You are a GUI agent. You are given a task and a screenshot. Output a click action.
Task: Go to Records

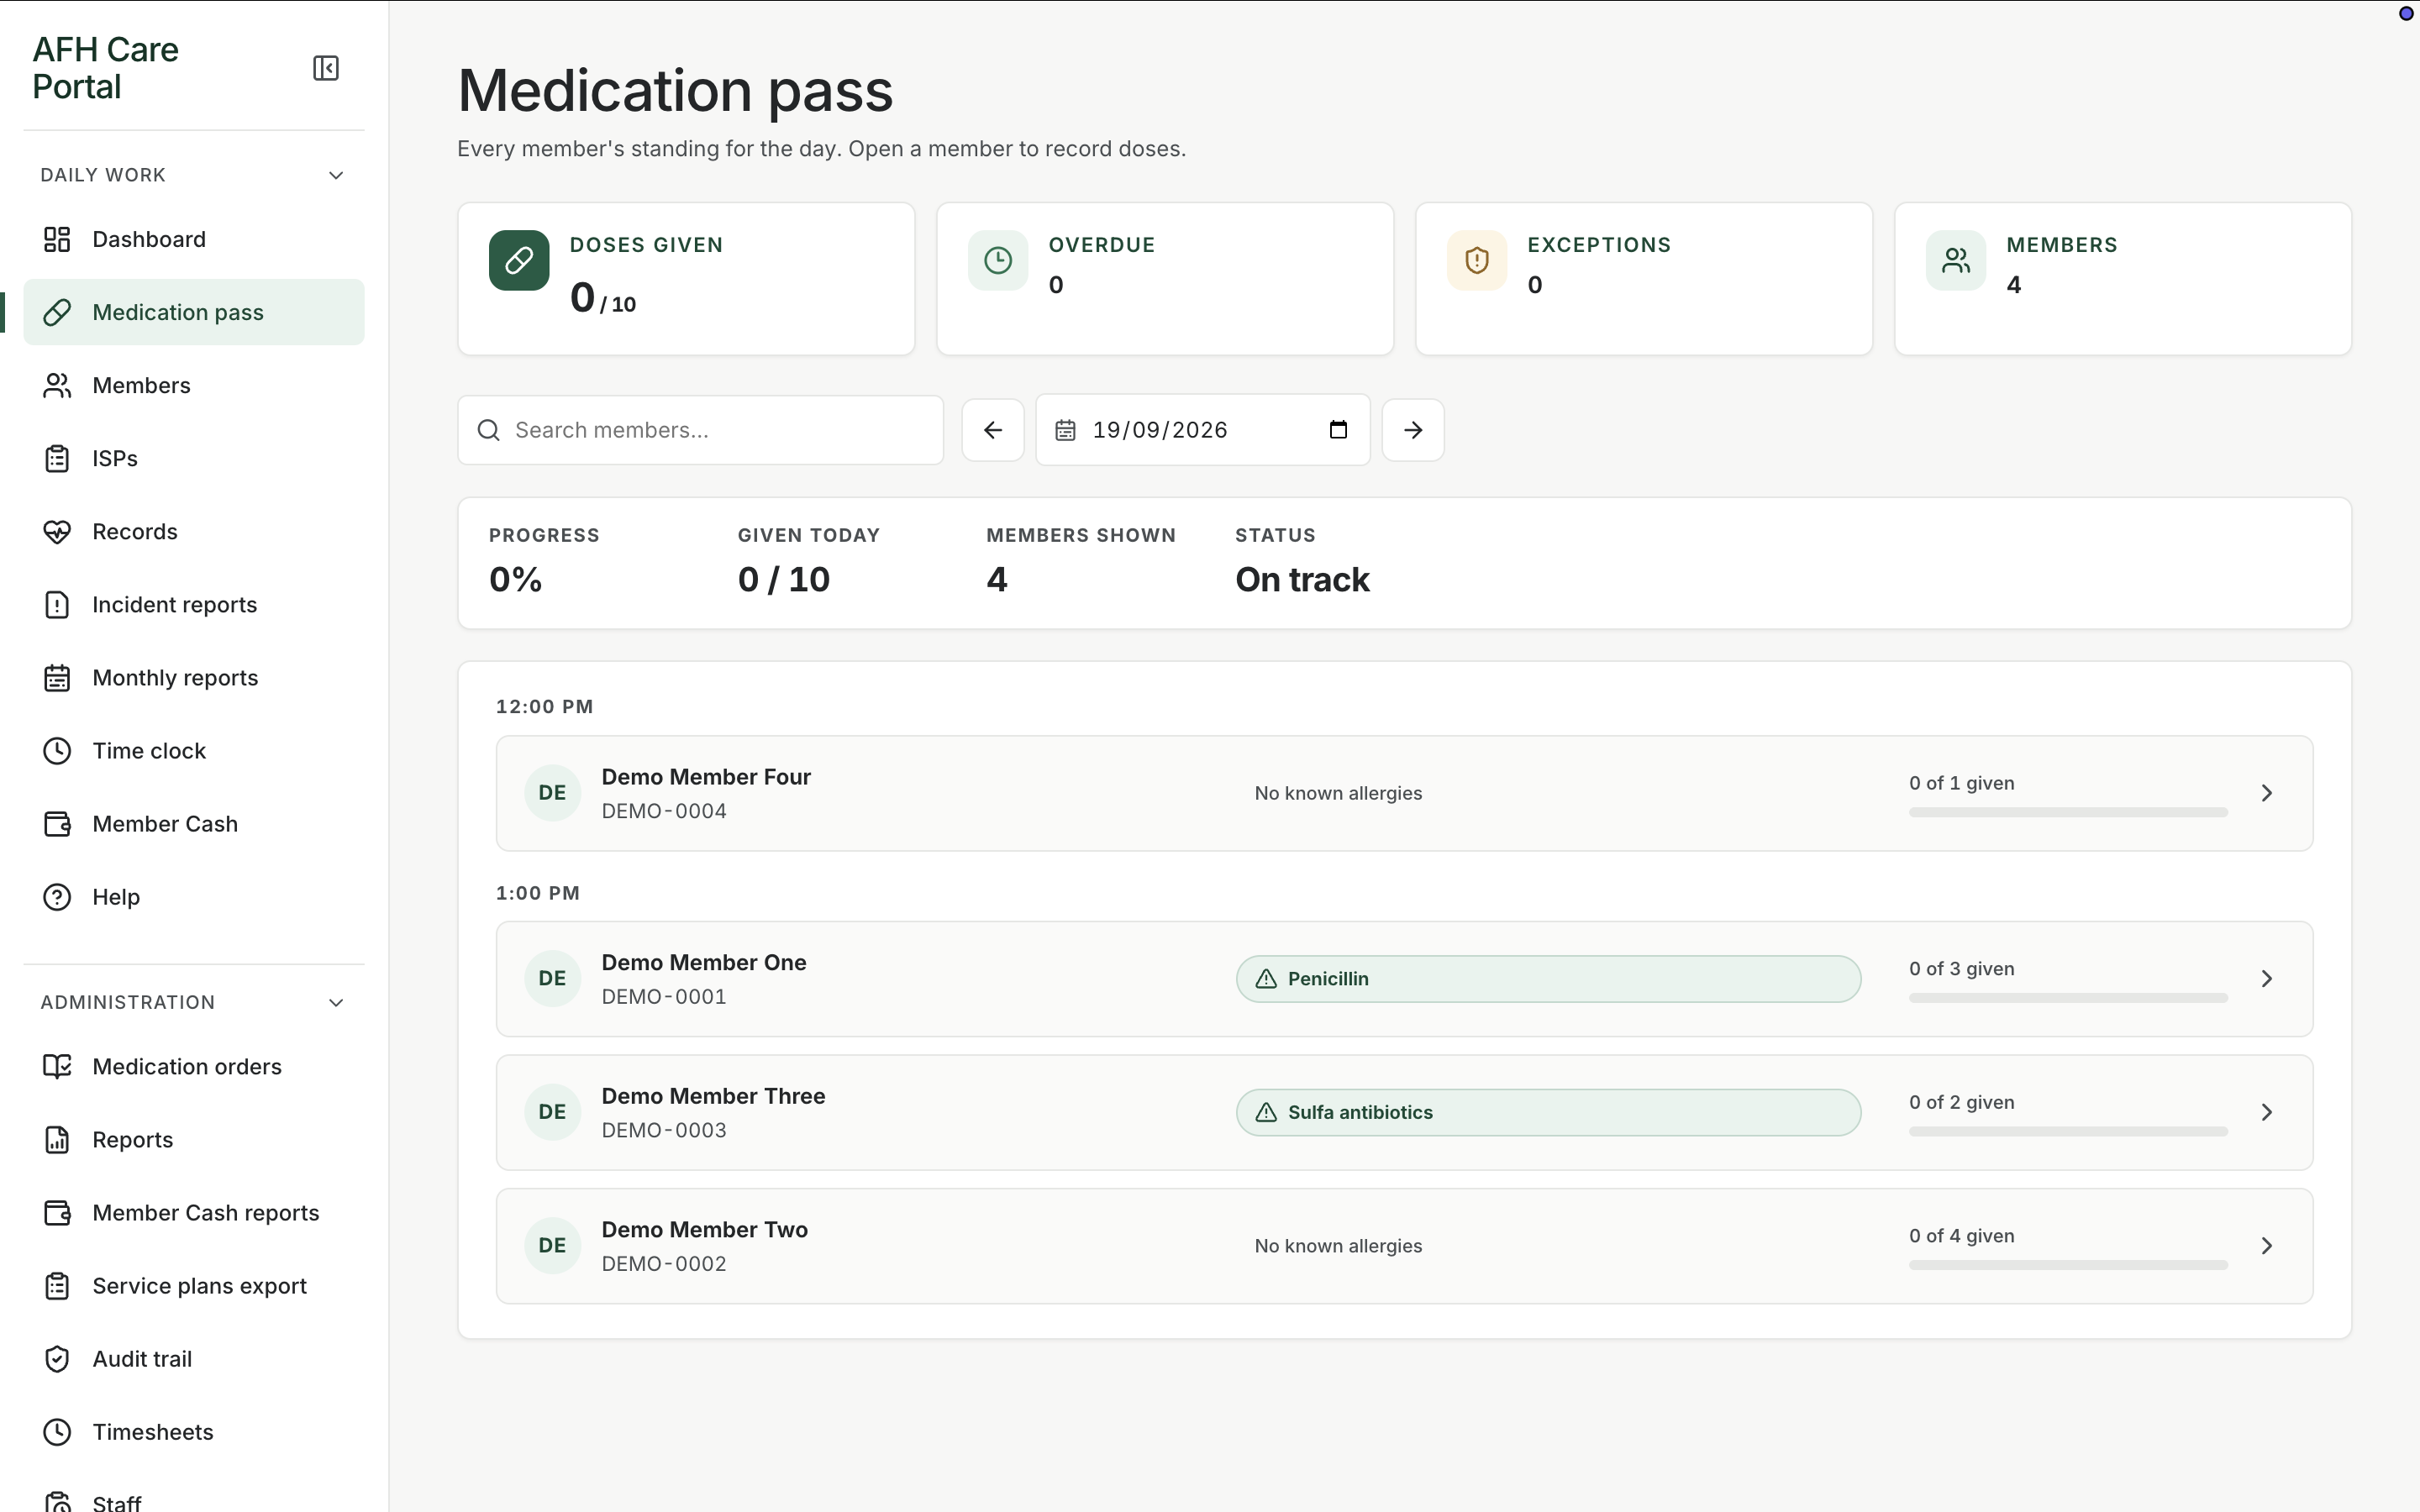coord(194,531)
